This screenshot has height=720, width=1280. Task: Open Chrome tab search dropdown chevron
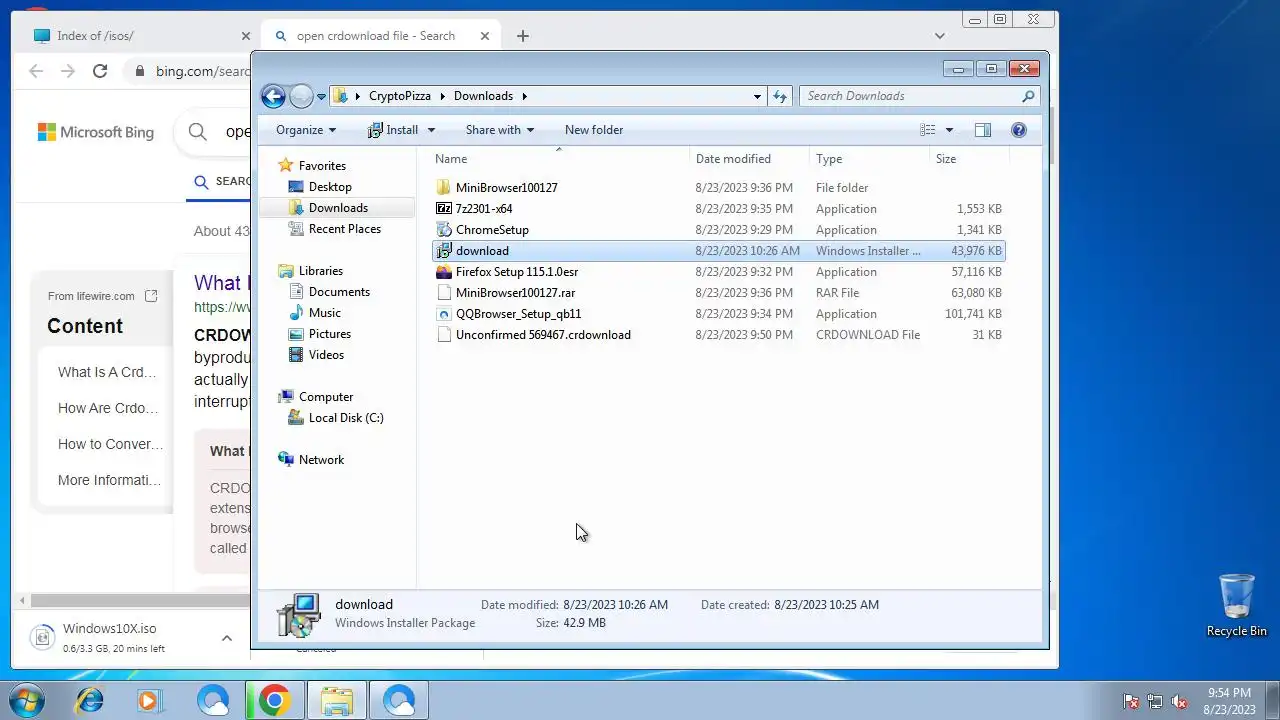point(940,36)
